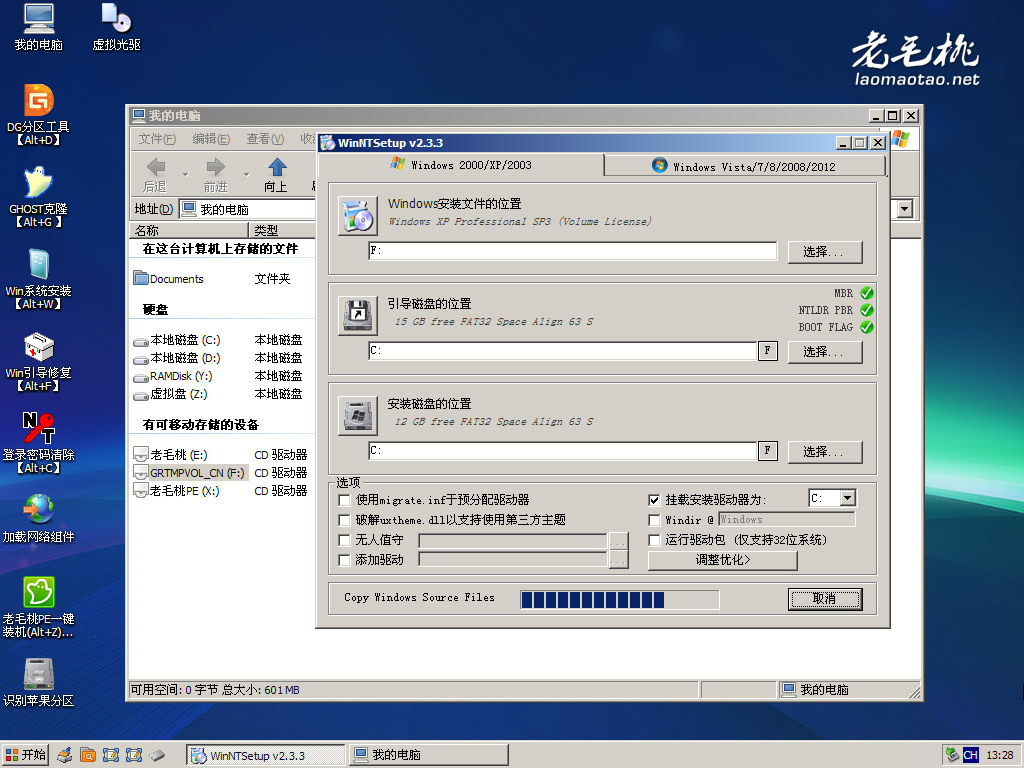Image resolution: width=1024 pixels, height=768 pixels.
Task: Toggle the 添加驱动 checkbox
Action: tap(344, 560)
